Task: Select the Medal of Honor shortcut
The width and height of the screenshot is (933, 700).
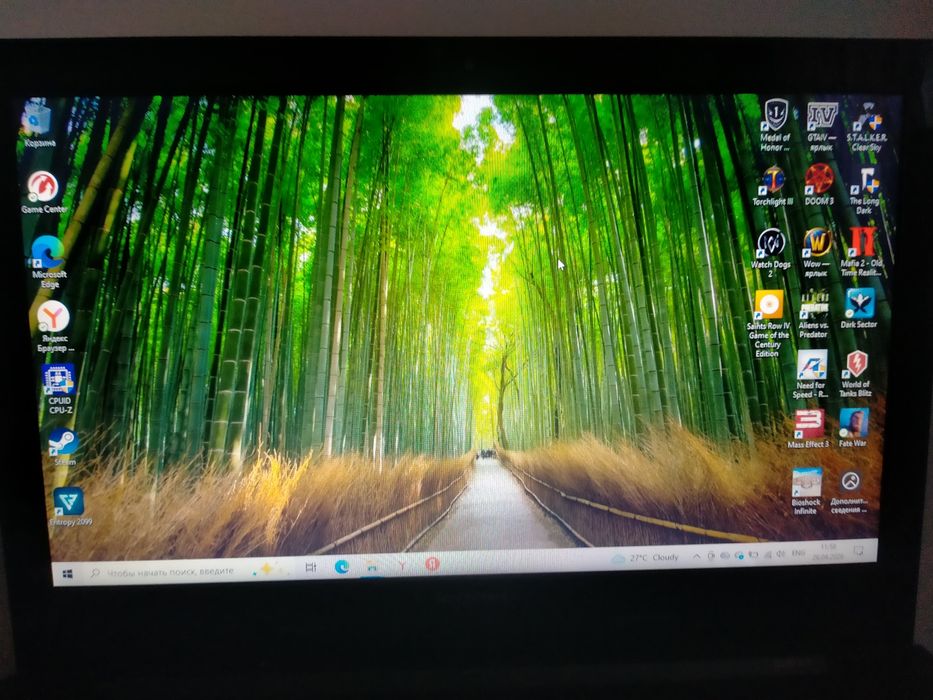Action: click(775, 124)
